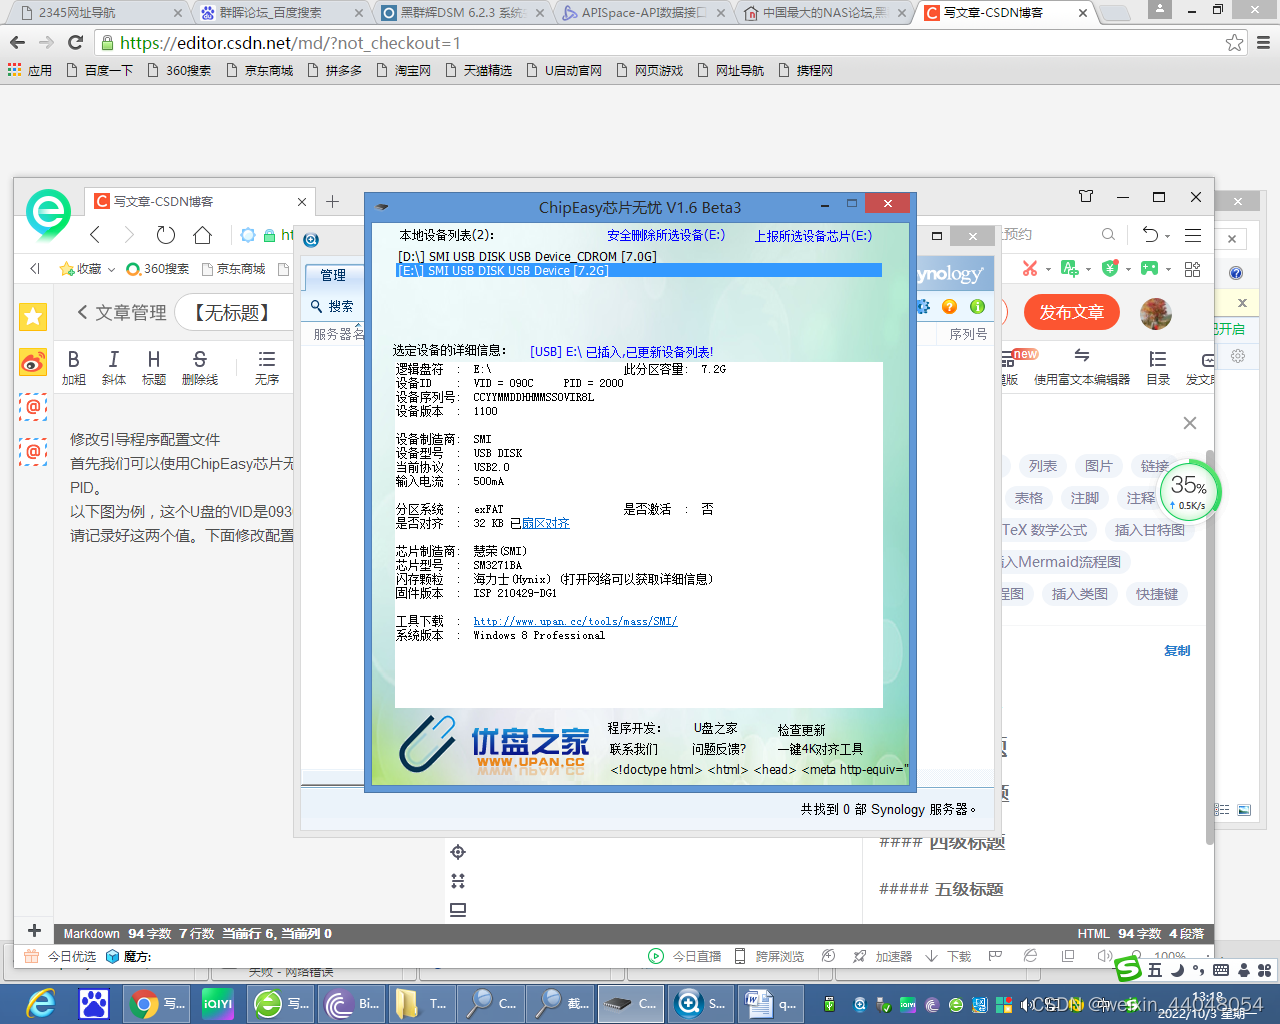1280x1024 pixels.
Task: Click the 搜索 search button in Synology Assistant
Action: 332,306
